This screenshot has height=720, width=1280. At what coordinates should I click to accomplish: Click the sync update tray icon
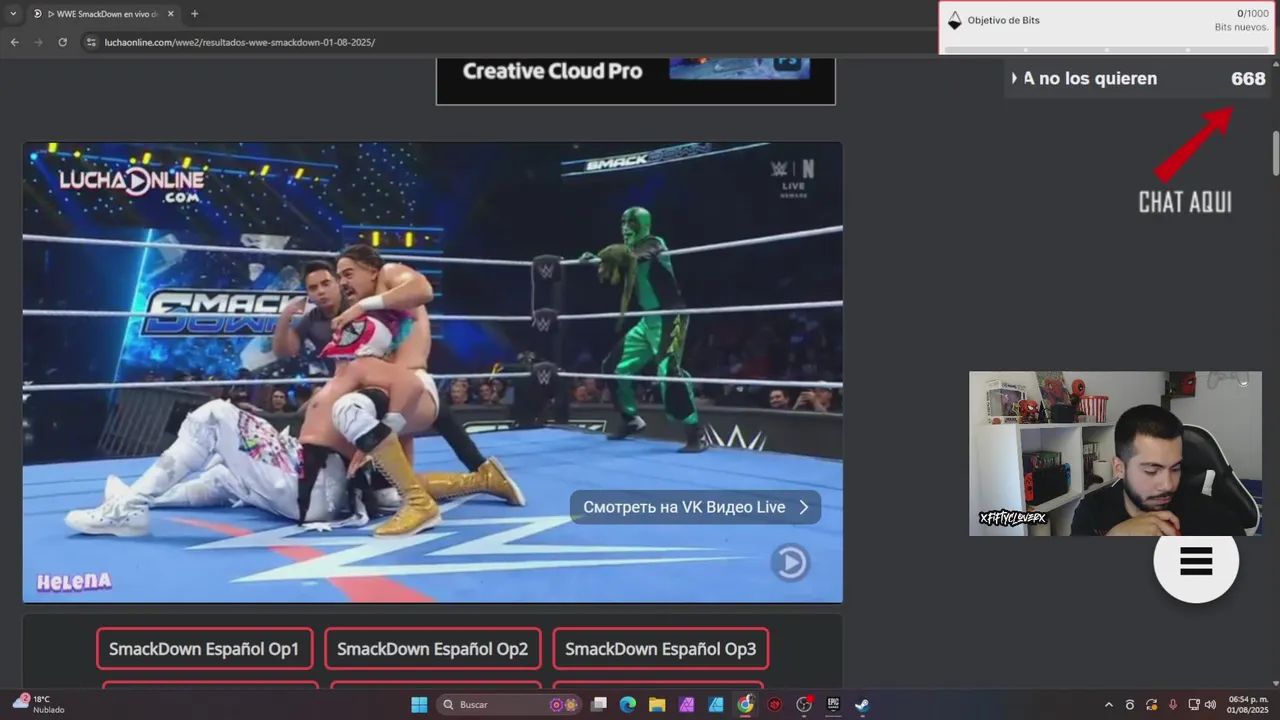point(1152,705)
